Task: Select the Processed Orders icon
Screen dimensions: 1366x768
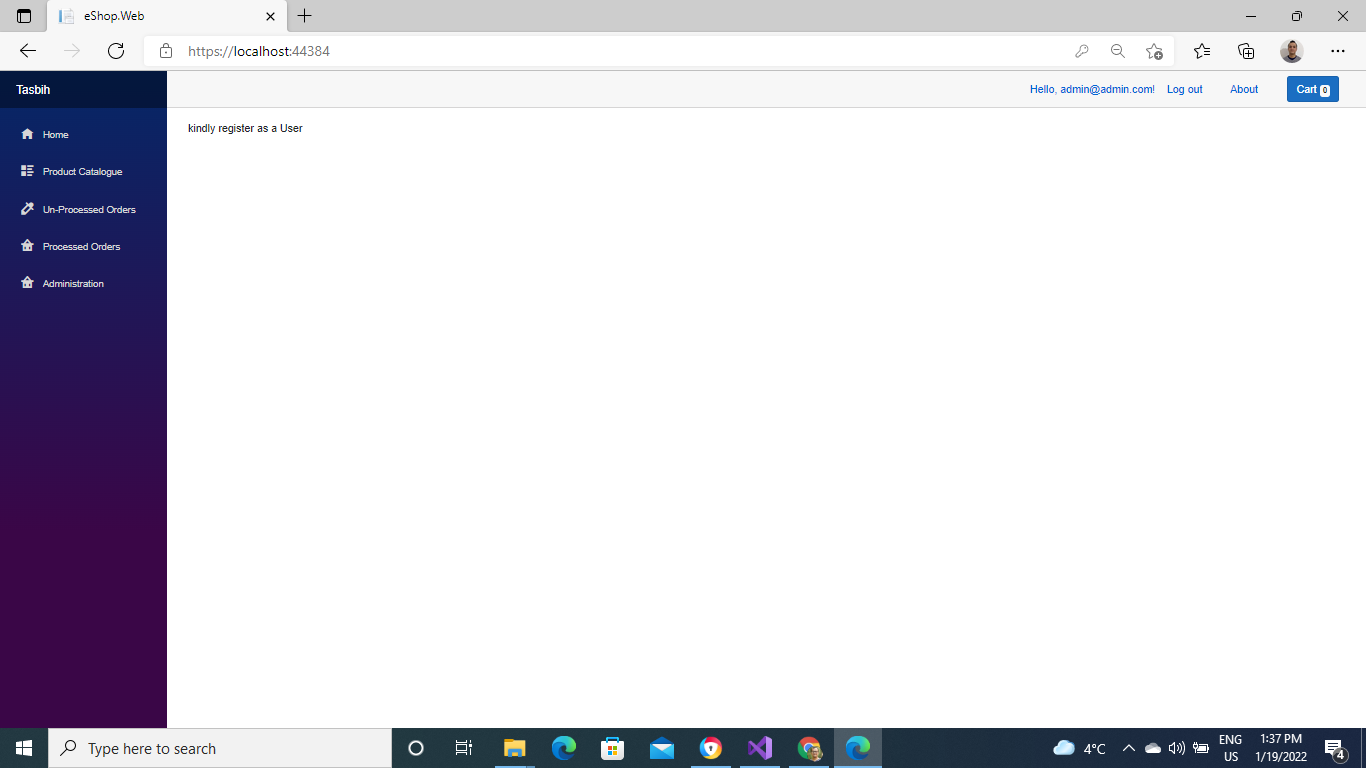Action: tap(27, 246)
